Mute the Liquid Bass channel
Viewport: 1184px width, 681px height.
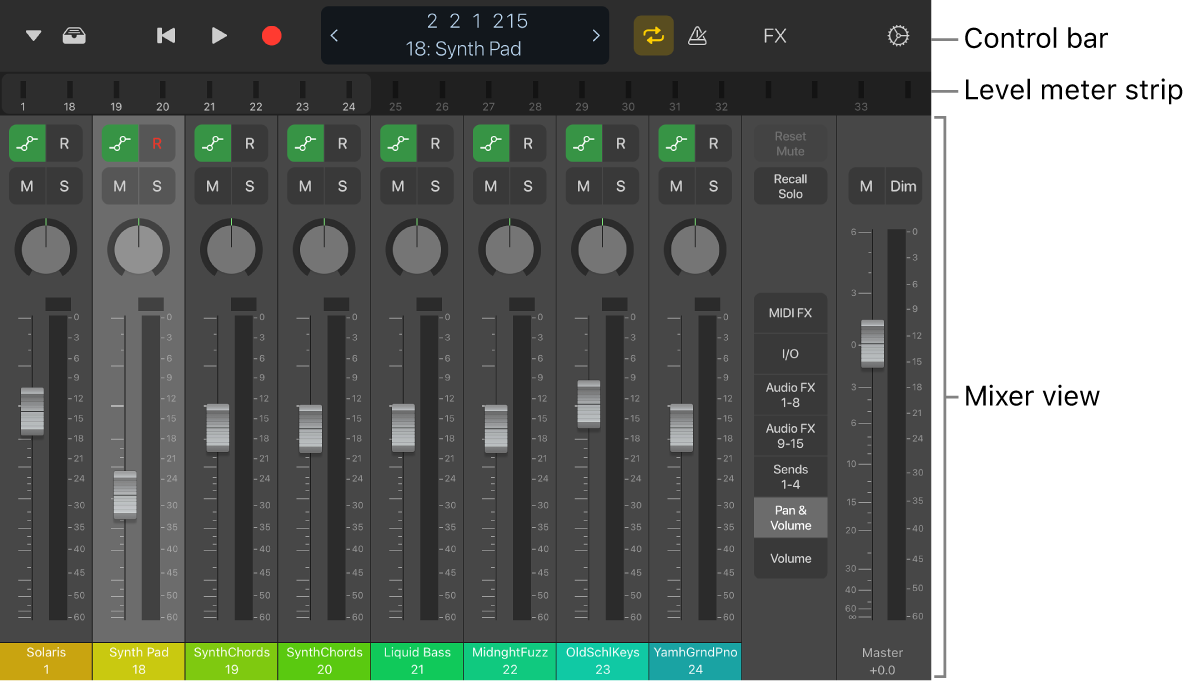[x=397, y=185]
